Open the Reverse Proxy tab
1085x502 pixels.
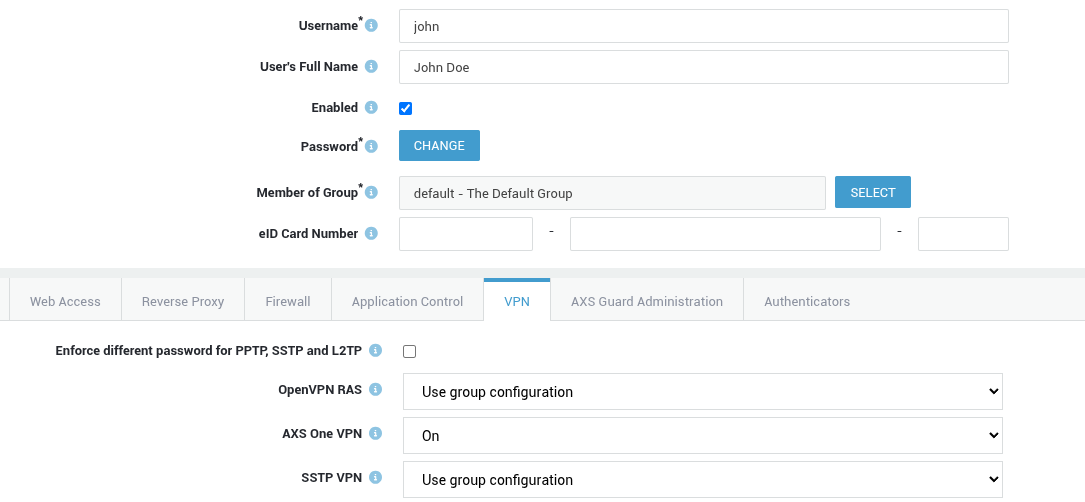(x=183, y=301)
